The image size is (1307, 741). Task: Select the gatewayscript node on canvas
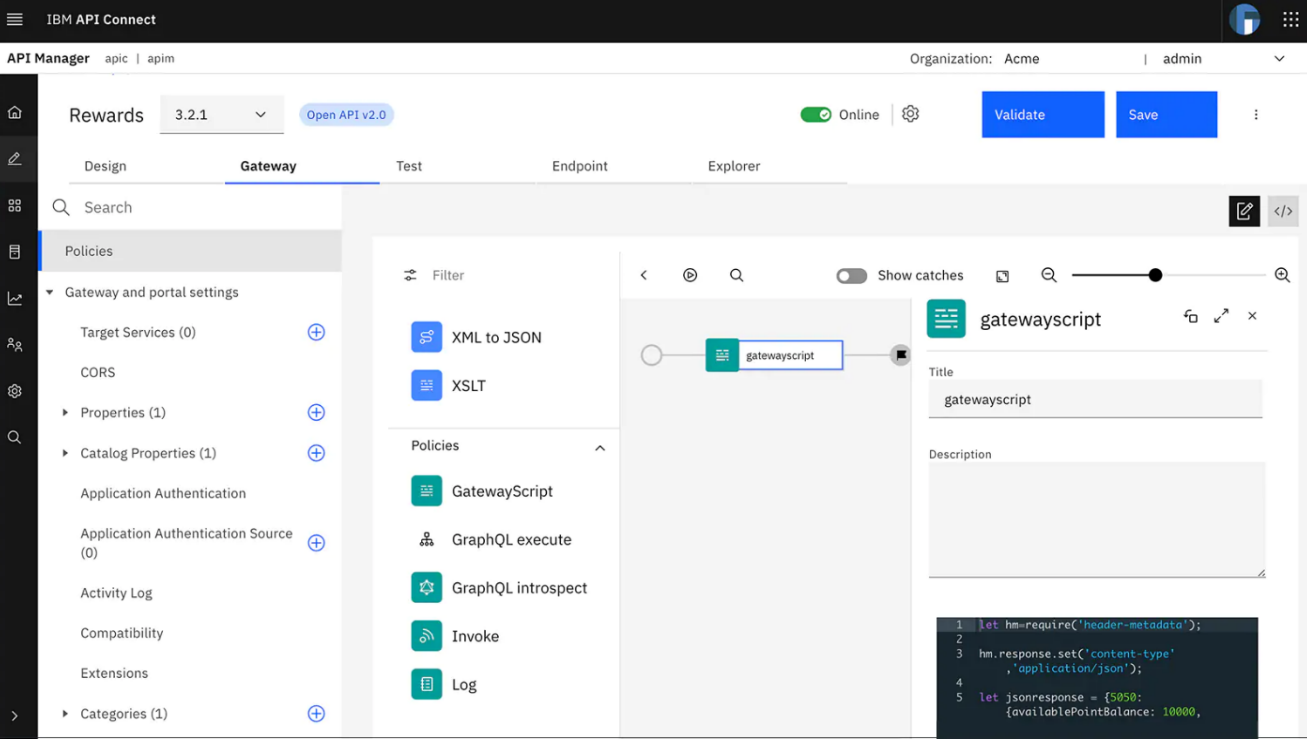774,355
